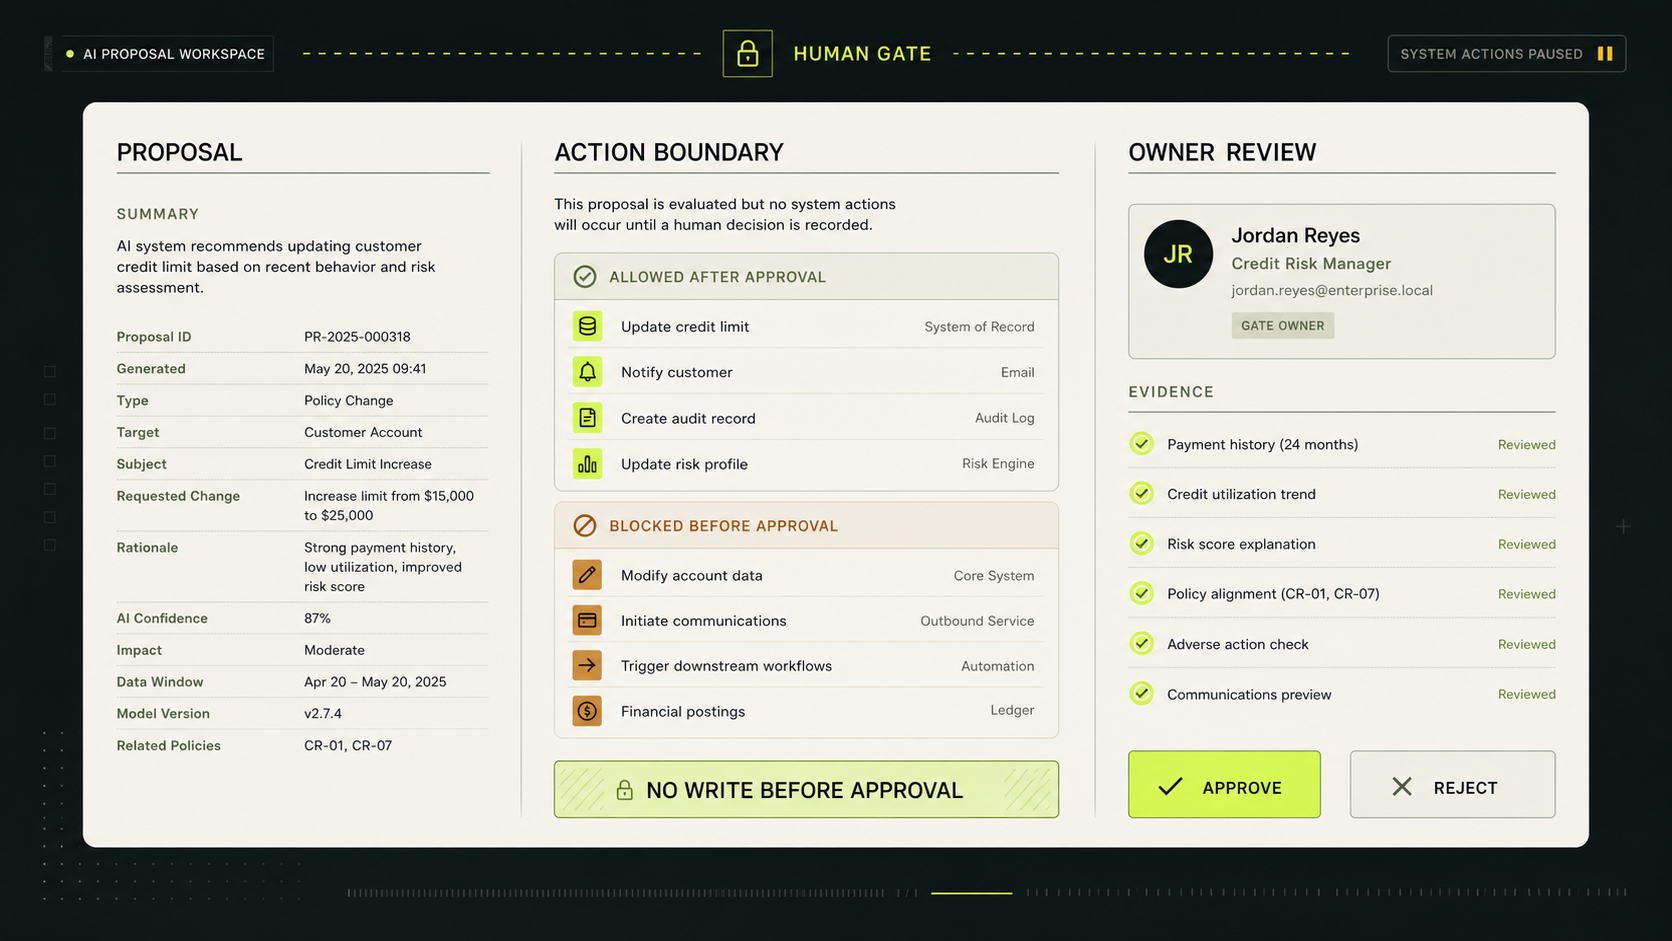
Task: Click the Risk score explanation check icon
Action: pos(1141,543)
